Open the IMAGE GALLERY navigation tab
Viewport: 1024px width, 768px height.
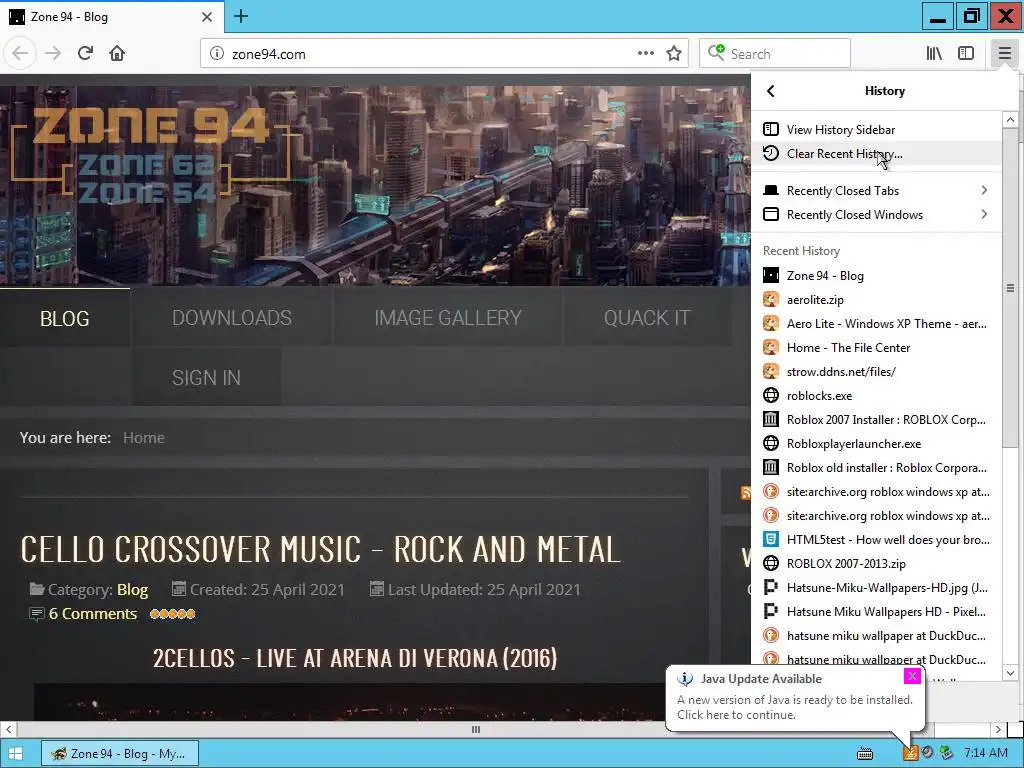[x=448, y=318]
